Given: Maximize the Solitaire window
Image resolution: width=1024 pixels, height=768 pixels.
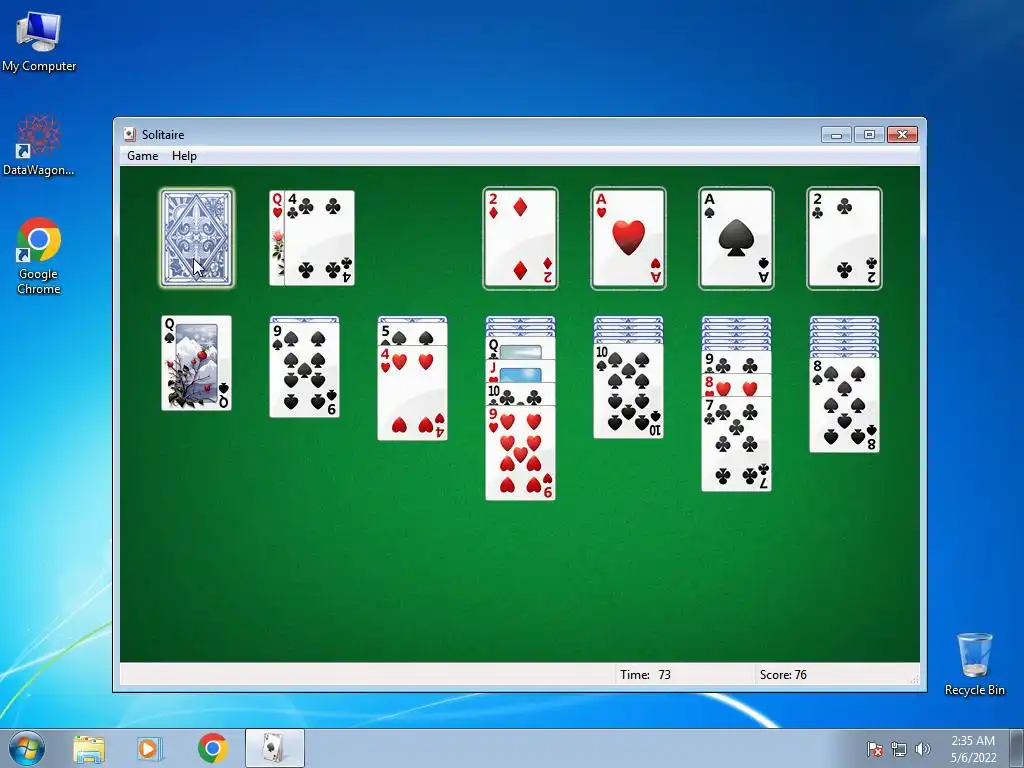Looking at the screenshot, I should [x=869, y=135].
